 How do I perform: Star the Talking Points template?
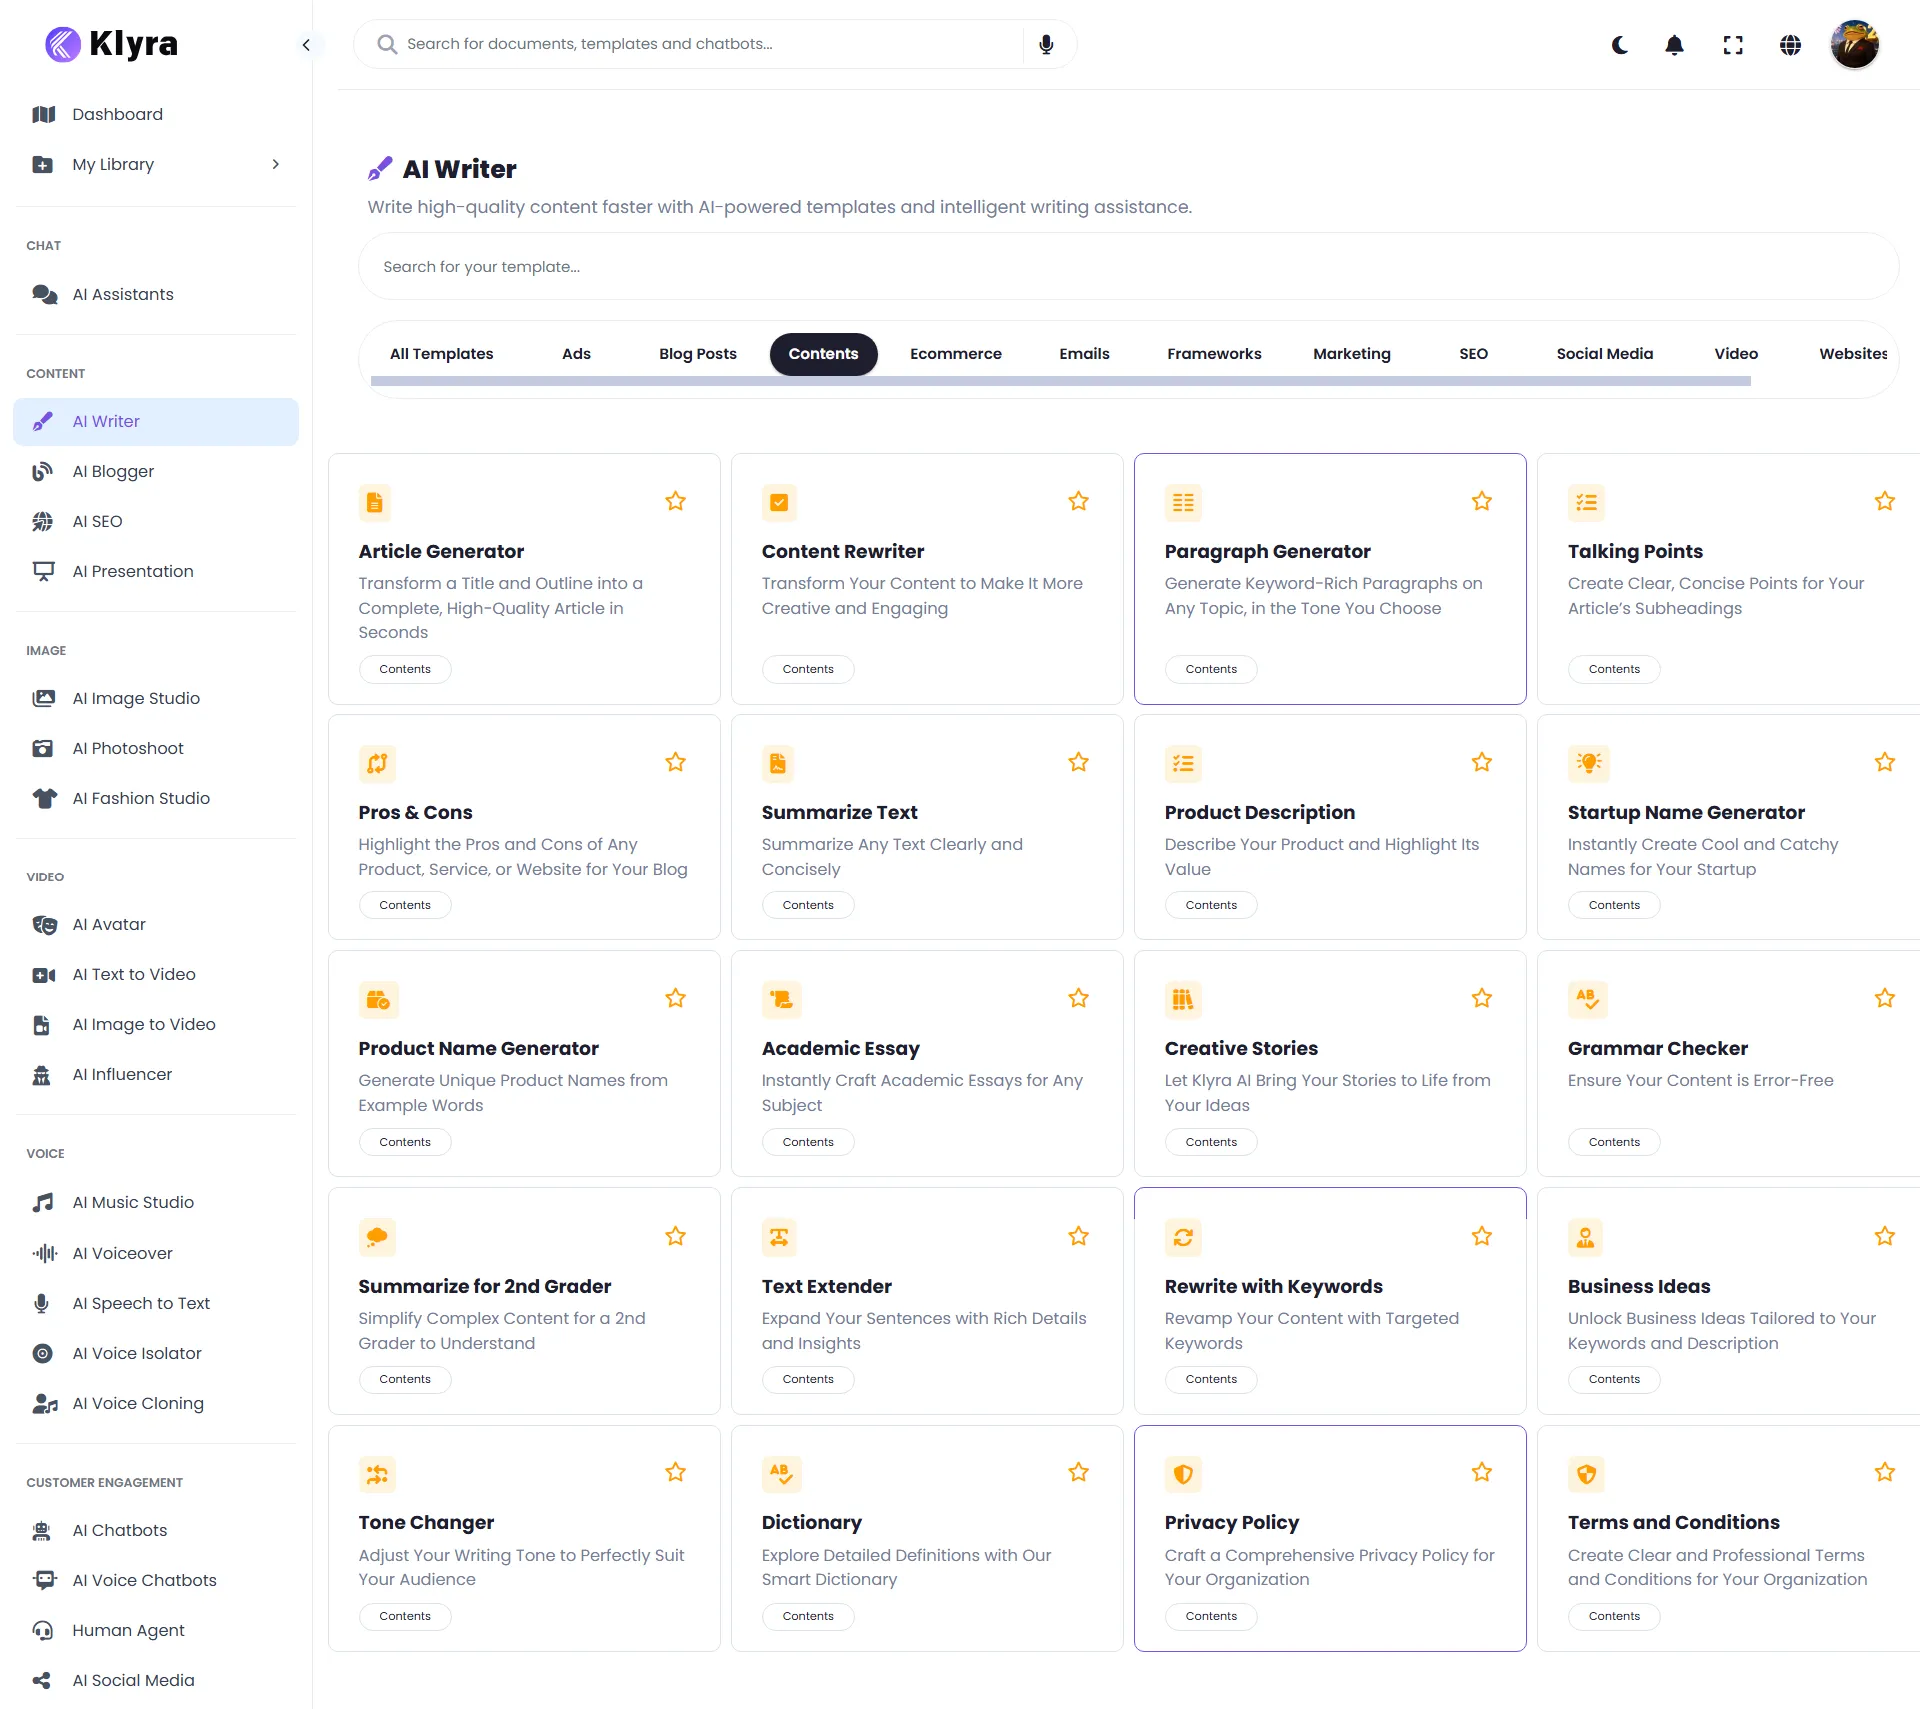pyautogui.click(x=1885, y=501)
